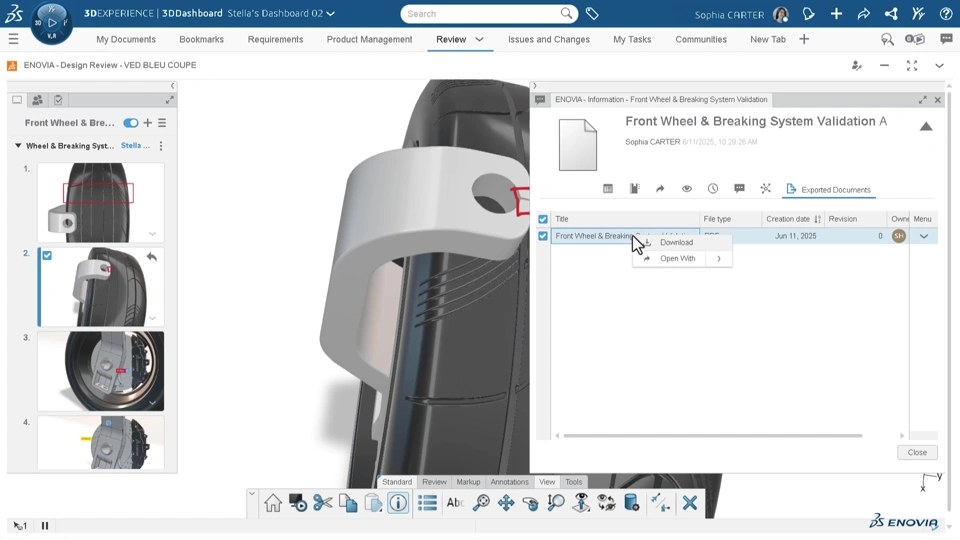Viewport: 960px width, 540px height.
Task: Click the Copy tool icon
Action: (348, 503)
